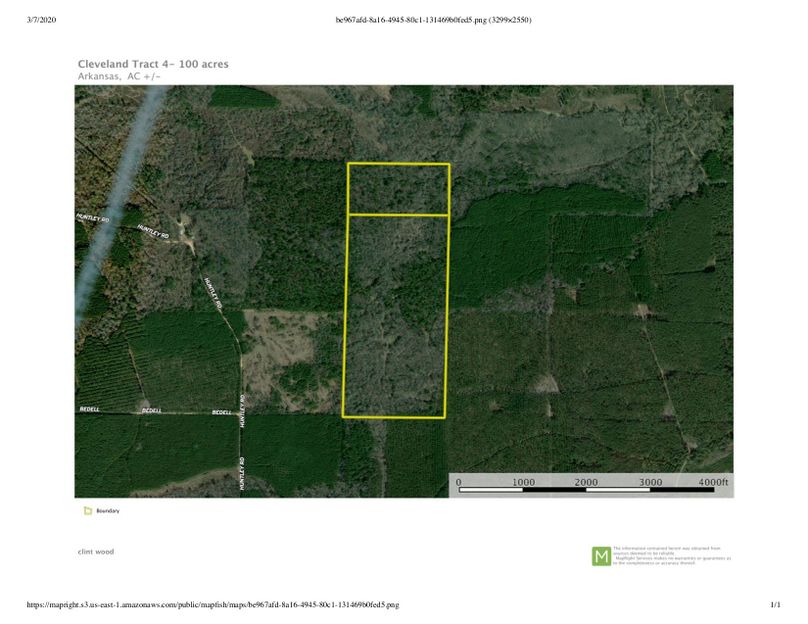
Task: Click the 4000ft scale bar label
Action: pyautogui.click(x=715, y=482)
